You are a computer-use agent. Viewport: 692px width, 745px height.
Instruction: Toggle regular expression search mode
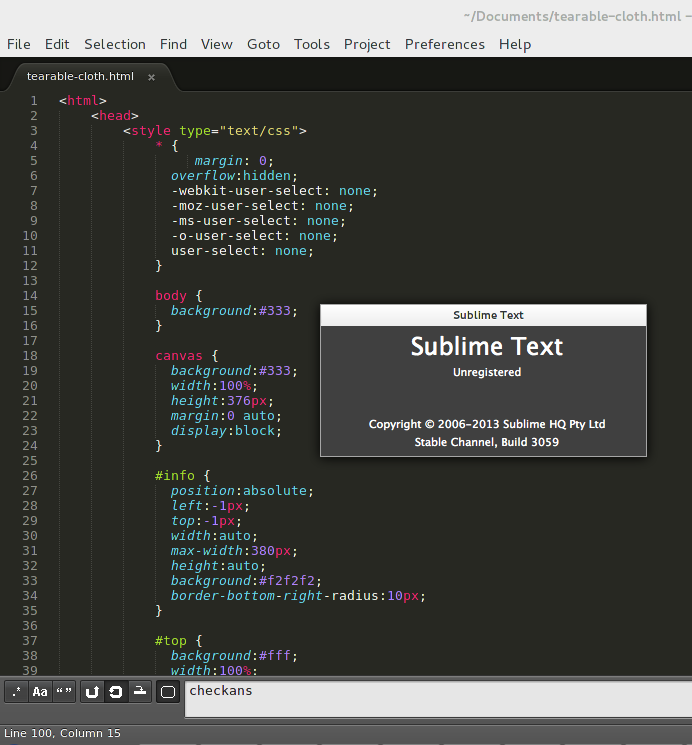tap(16, 692)
